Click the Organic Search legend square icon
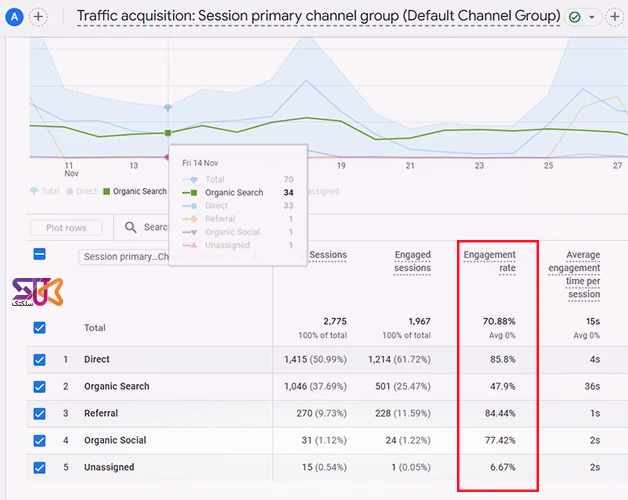628x500 pixels. click(106, 191)
